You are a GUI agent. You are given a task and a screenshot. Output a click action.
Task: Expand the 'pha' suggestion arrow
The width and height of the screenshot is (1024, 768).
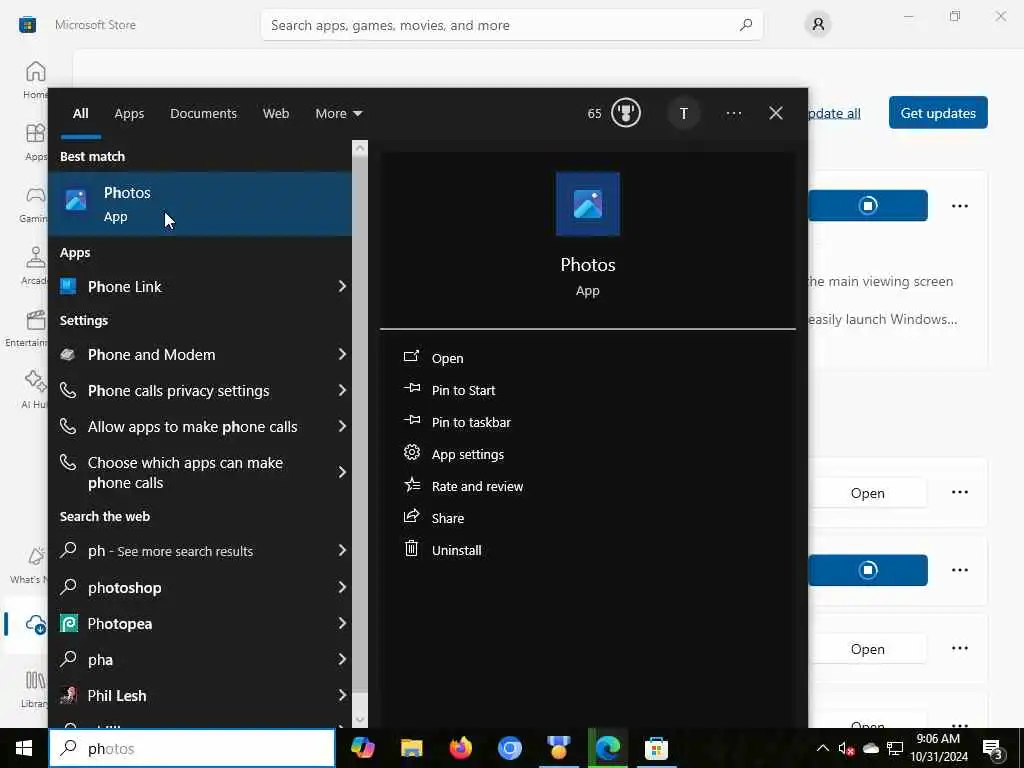pos(342,659)
